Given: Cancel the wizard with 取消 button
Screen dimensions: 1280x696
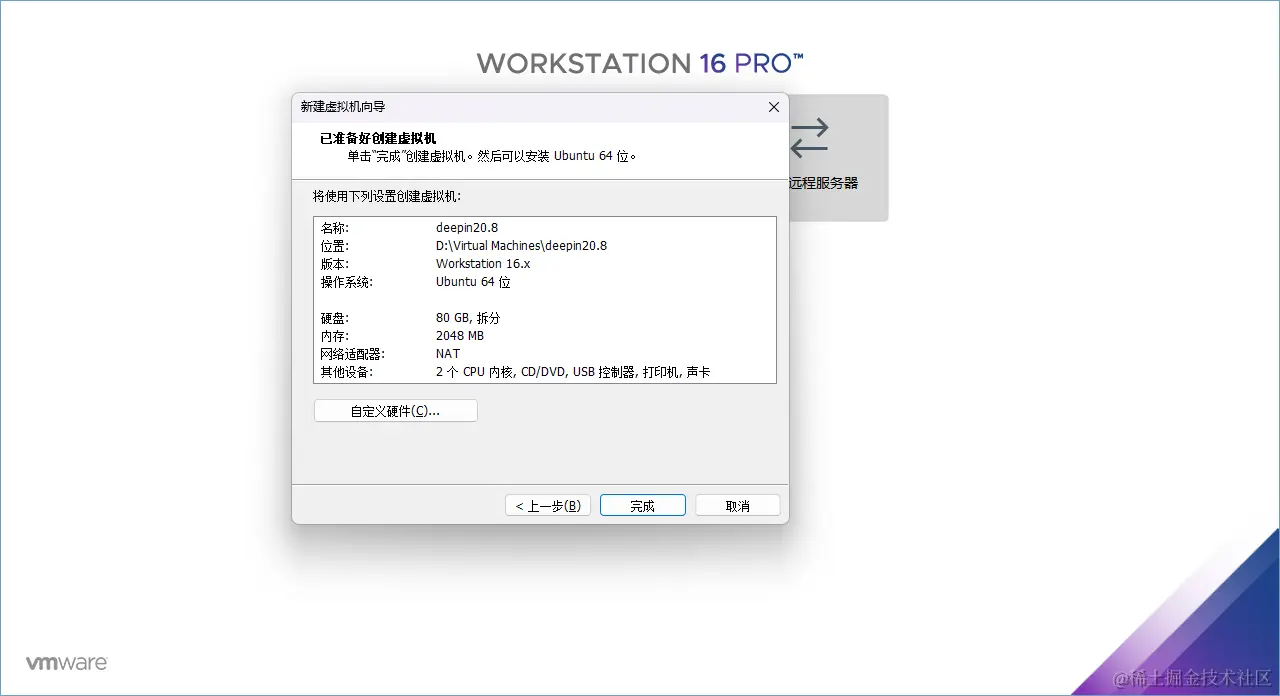Looking at the screenshot, I should point(737,506).
